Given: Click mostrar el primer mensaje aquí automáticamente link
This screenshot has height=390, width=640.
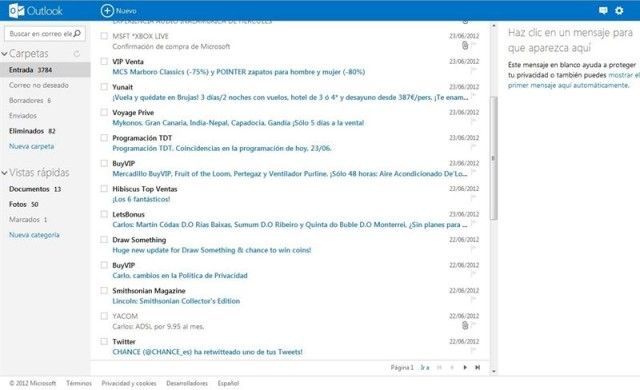Looking at the screenshot, I should (574, 80).
